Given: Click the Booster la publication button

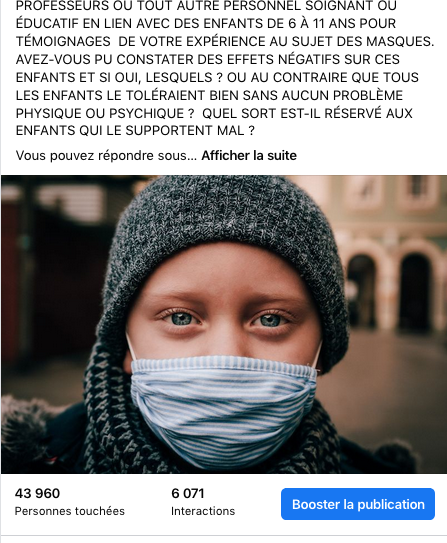Looking at the screenshot, I should click(358, 504).
